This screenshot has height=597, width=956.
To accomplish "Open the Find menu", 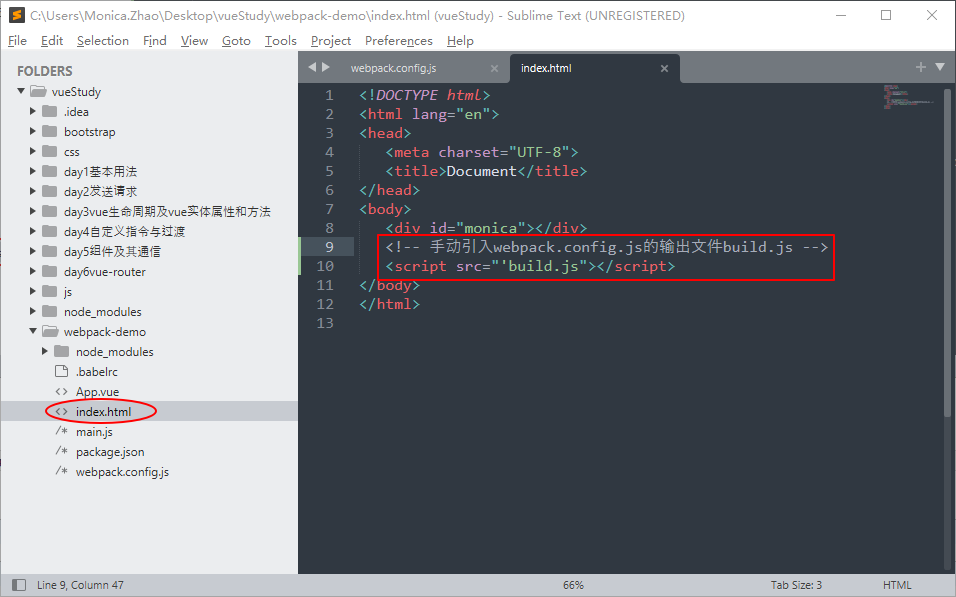I will (x=155, y=41).
